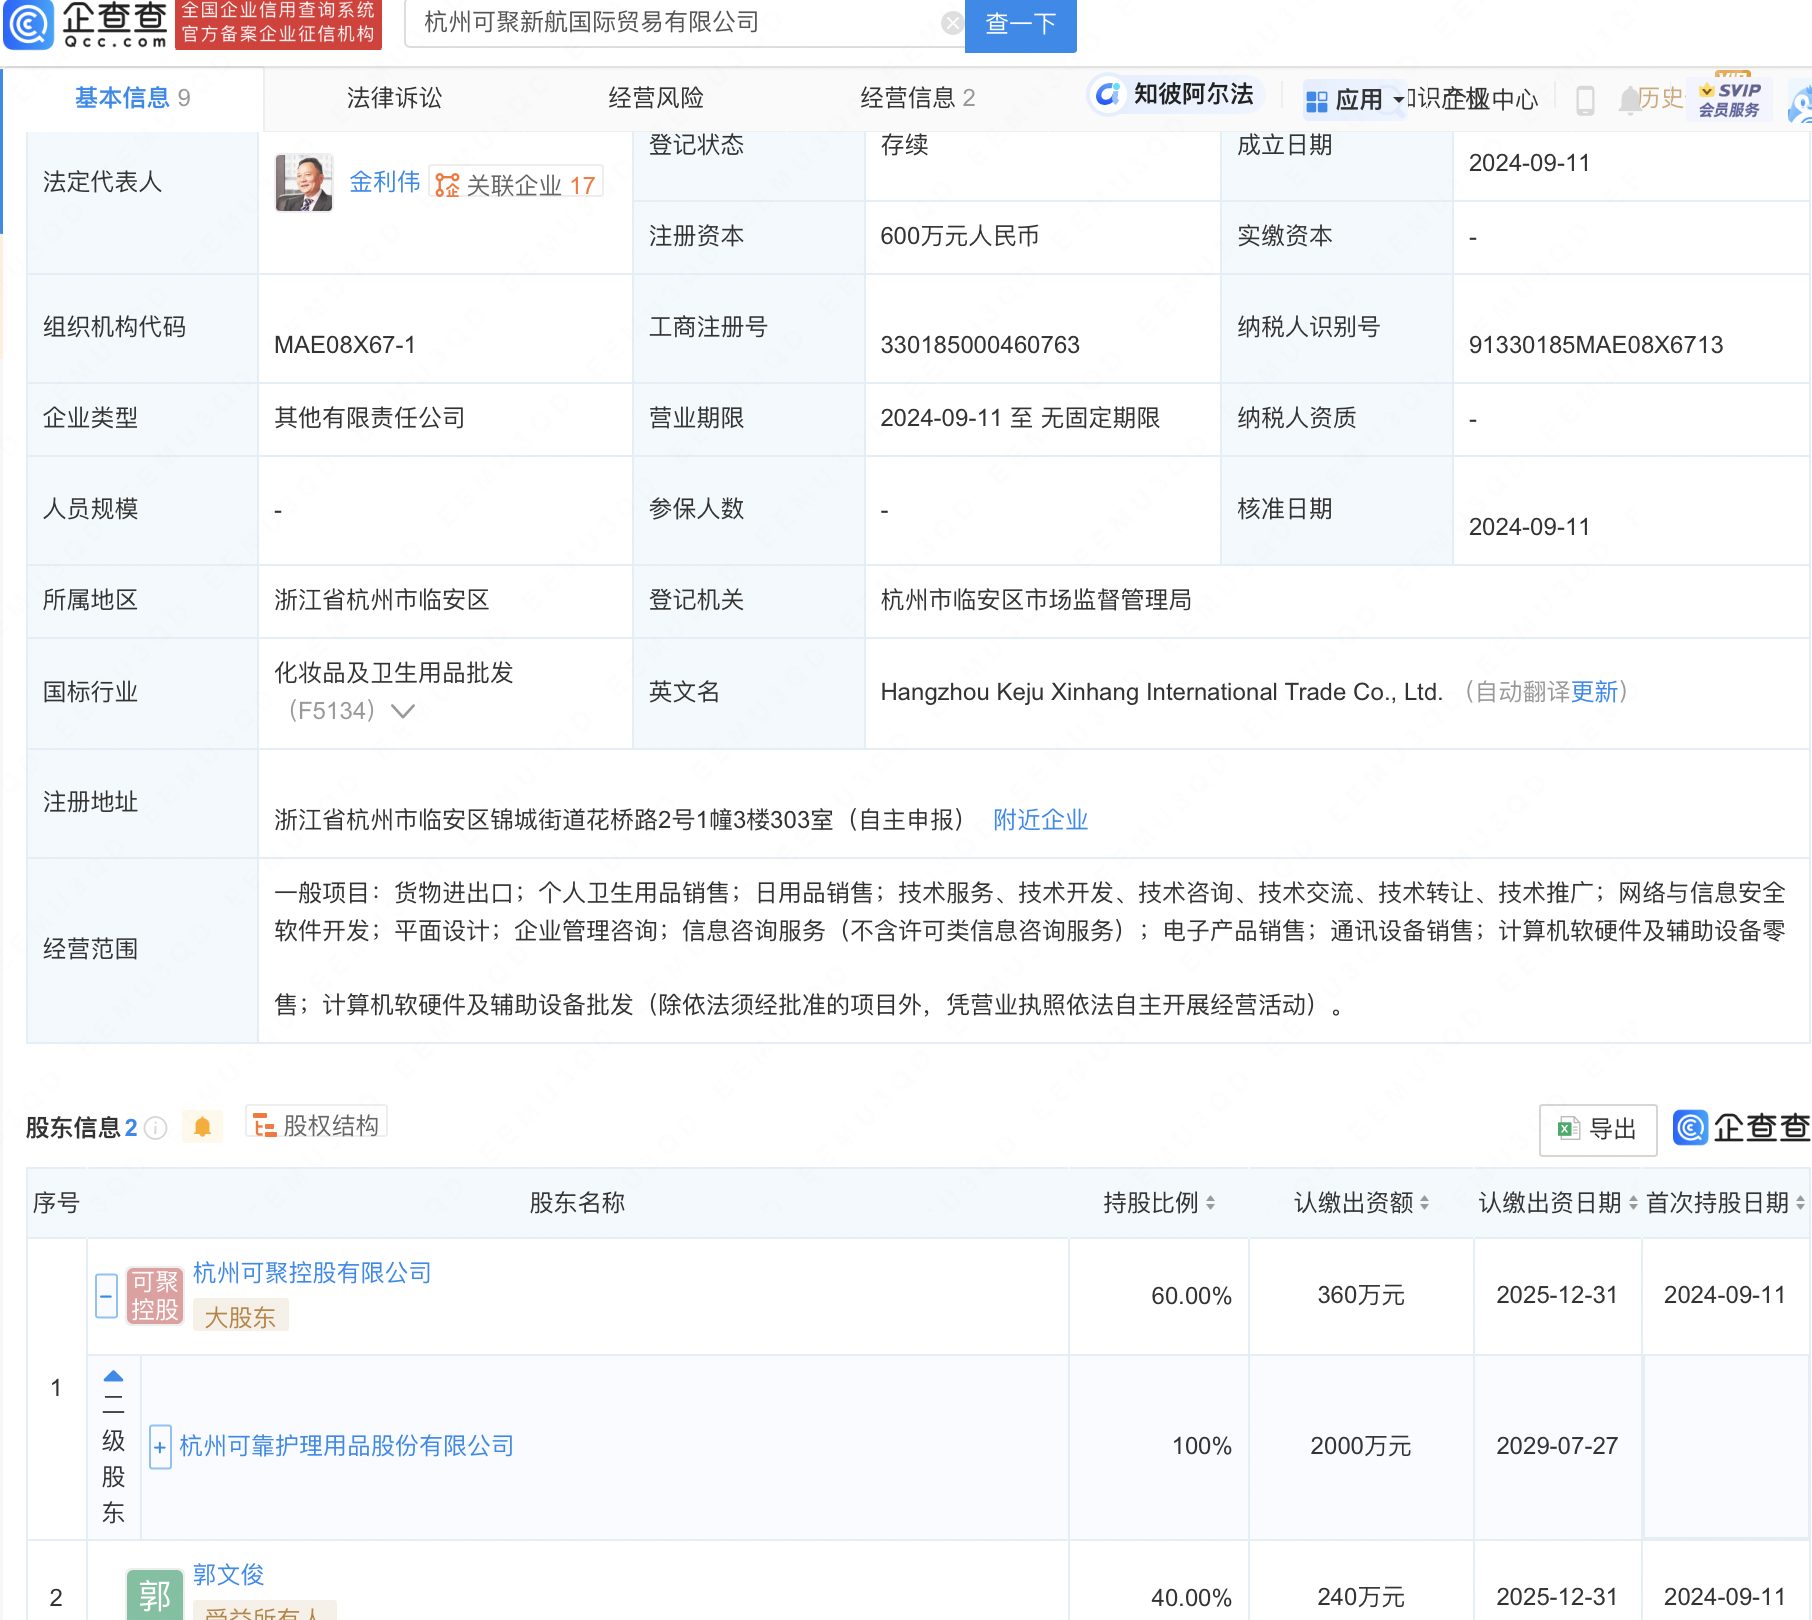The height and width of the screenshot is (1620, 1812).
Task: Open the 应用 dropdown menu
Action: tap(1355, 100)
